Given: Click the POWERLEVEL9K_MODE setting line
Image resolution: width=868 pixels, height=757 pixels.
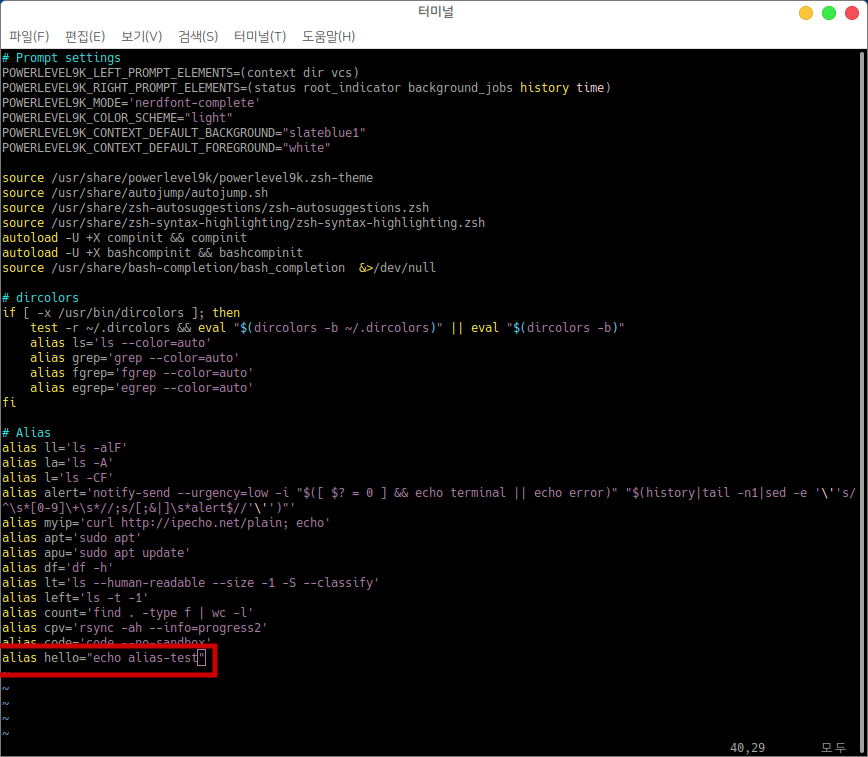Looking at the screenshot, I should click(130, 103).
